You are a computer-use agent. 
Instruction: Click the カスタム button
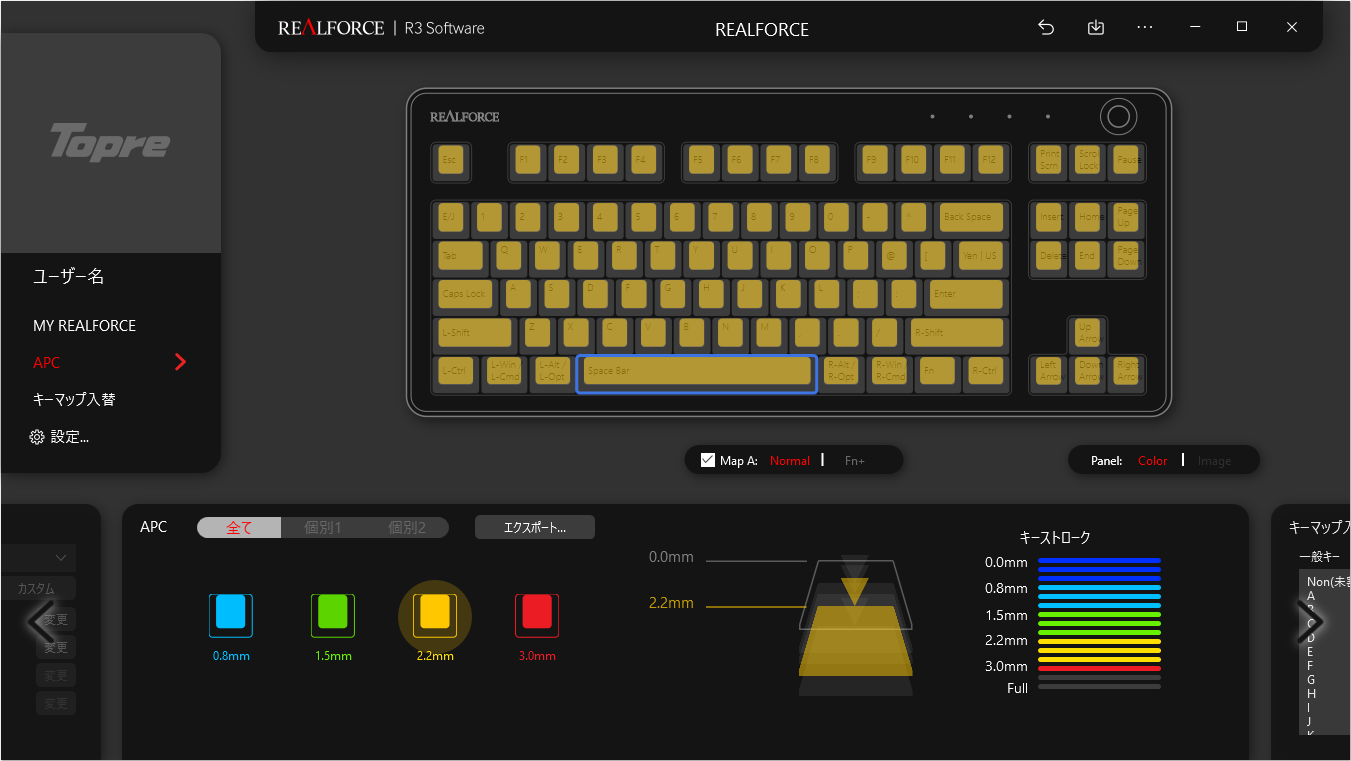click(x=38, y=589)
